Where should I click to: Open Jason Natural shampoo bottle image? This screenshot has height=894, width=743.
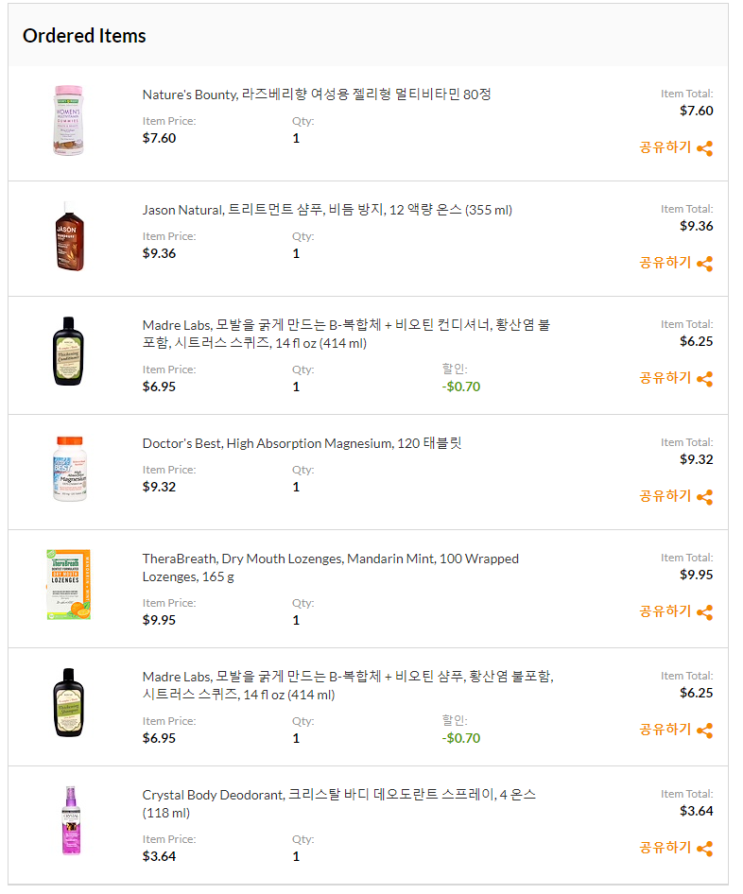pyautogui.click(x=68, y=237)
